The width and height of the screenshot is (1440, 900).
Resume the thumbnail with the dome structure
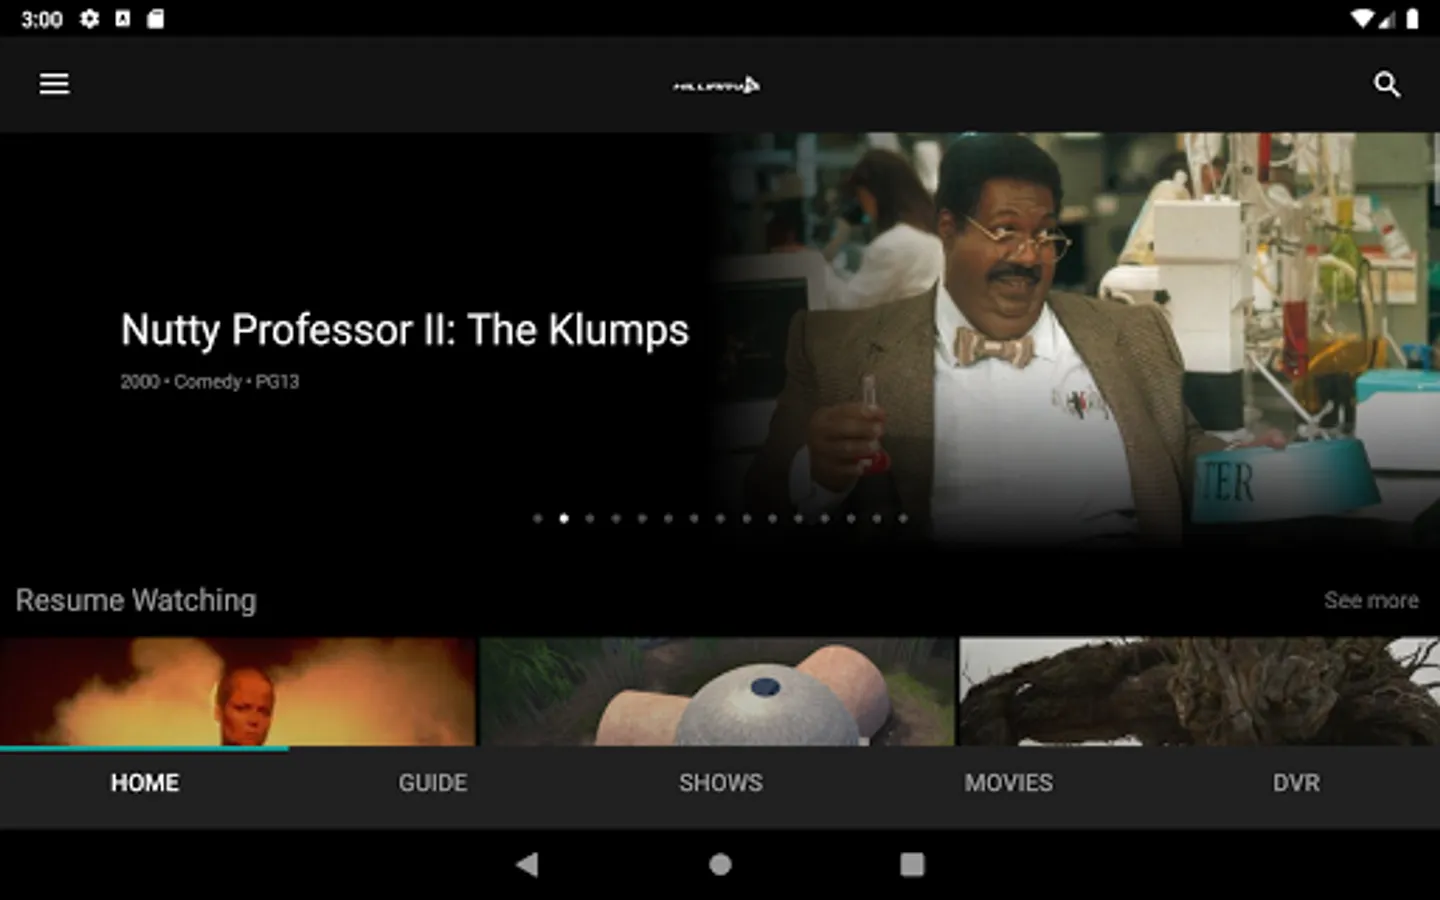717,692
